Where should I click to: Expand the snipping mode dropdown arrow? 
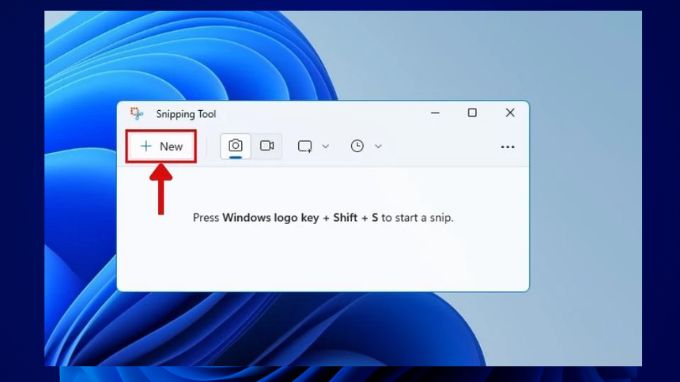325,147
